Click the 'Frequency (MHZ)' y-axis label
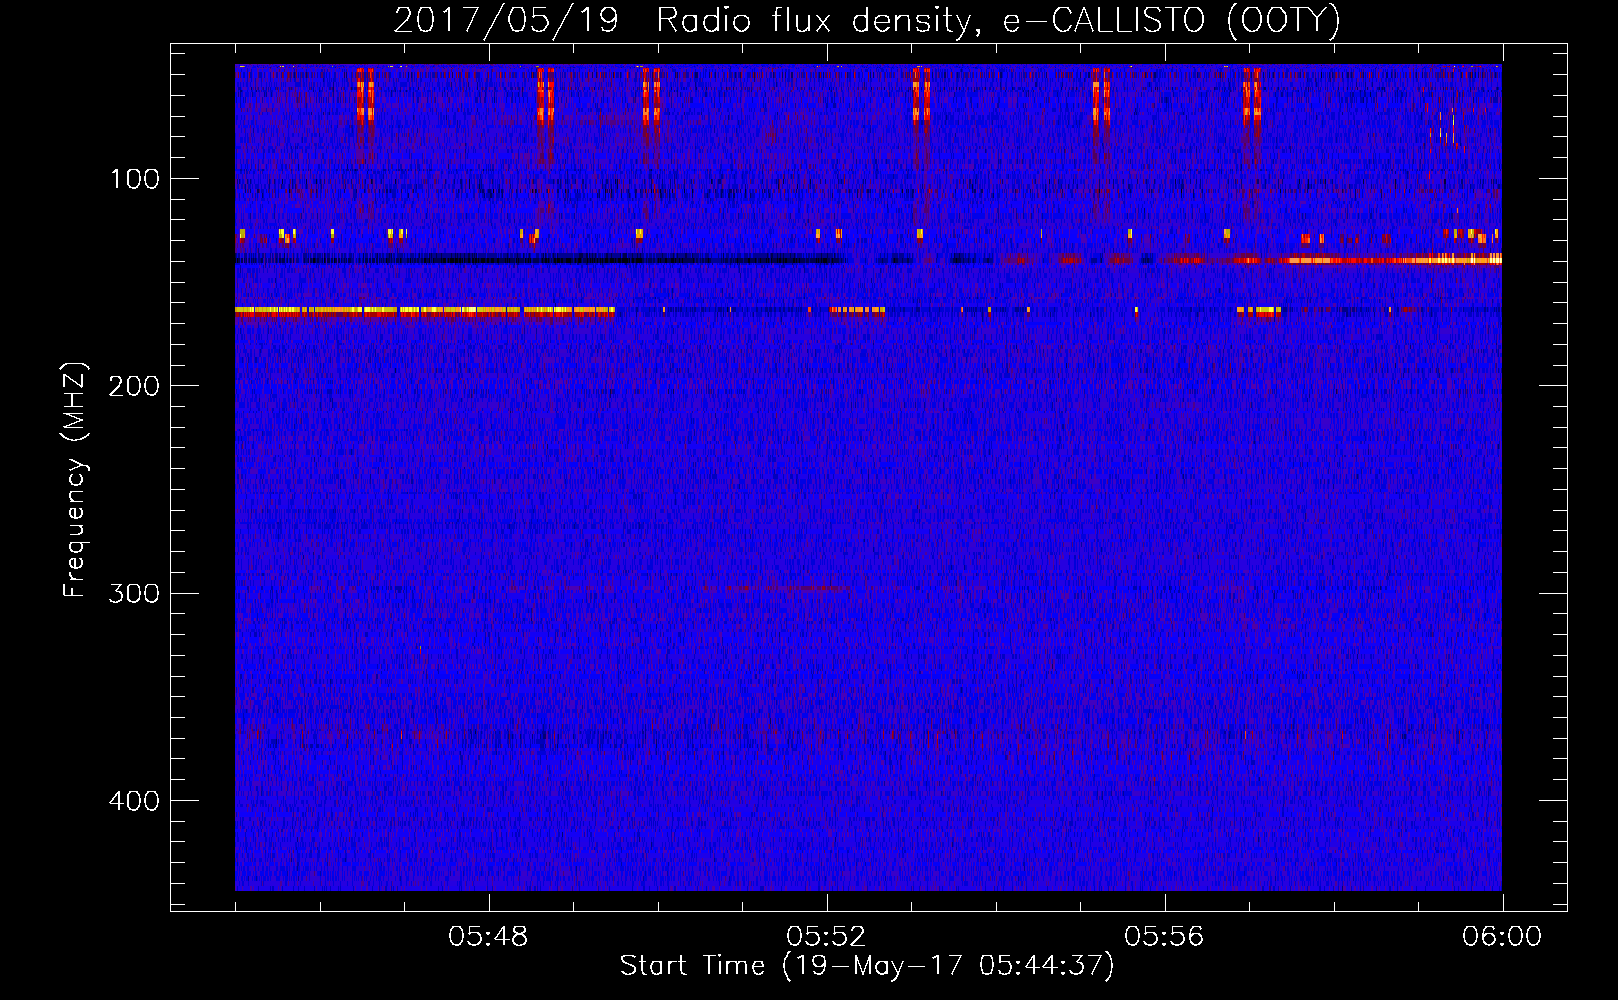1618x1000 pixels. (75, 480)
